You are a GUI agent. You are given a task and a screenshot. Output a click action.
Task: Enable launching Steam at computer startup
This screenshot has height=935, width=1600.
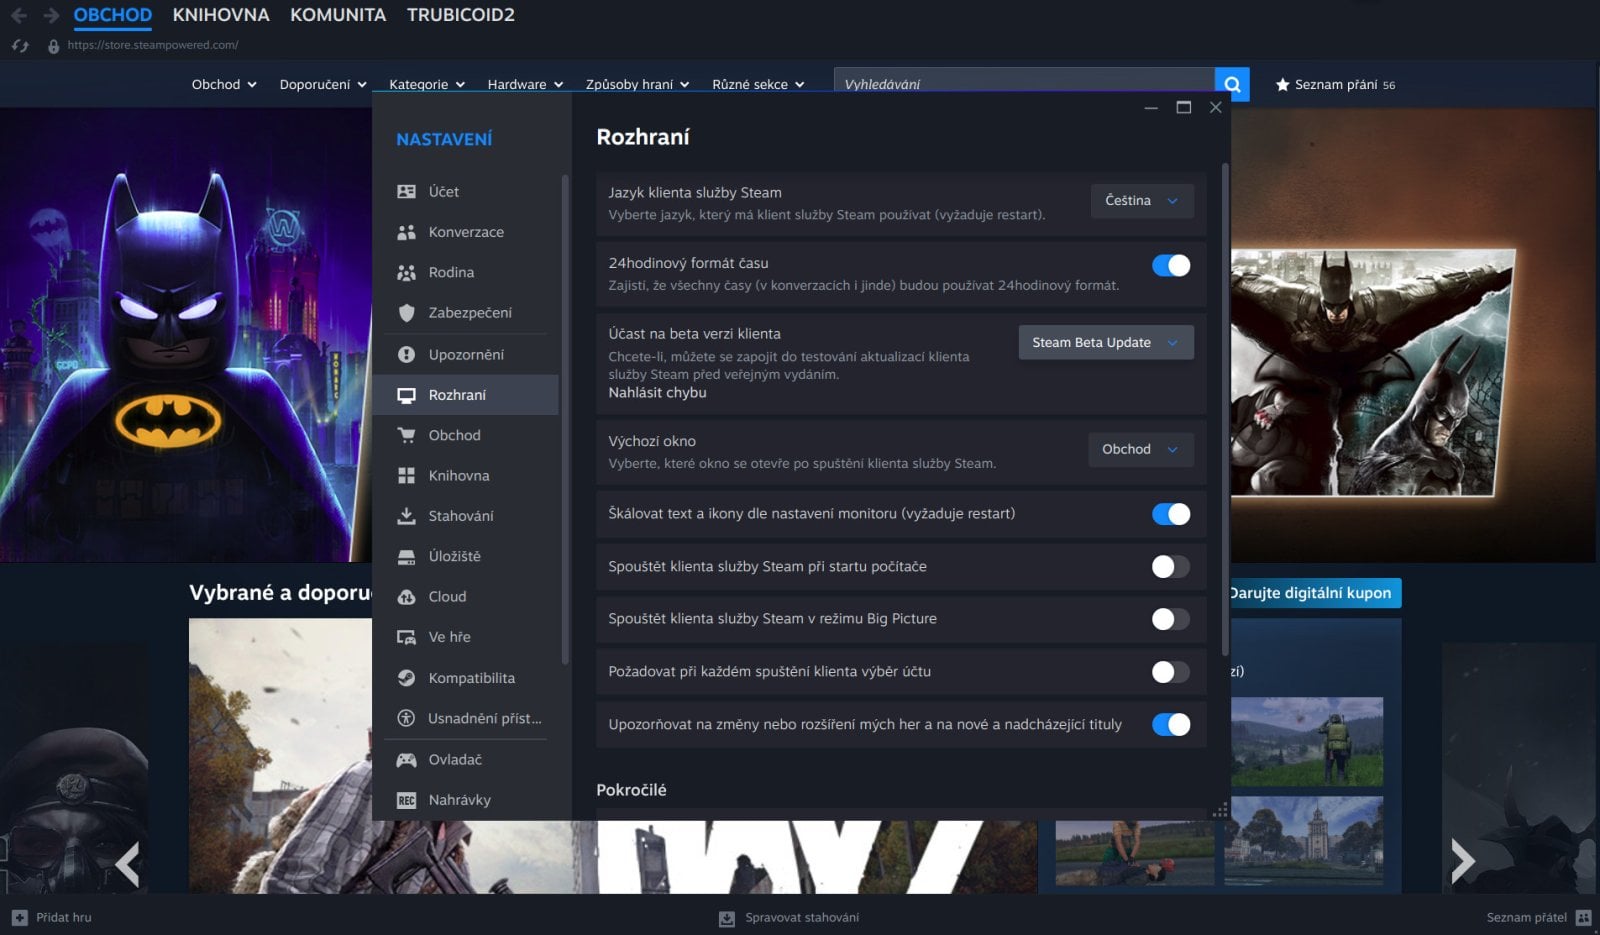pos(1171,567)
